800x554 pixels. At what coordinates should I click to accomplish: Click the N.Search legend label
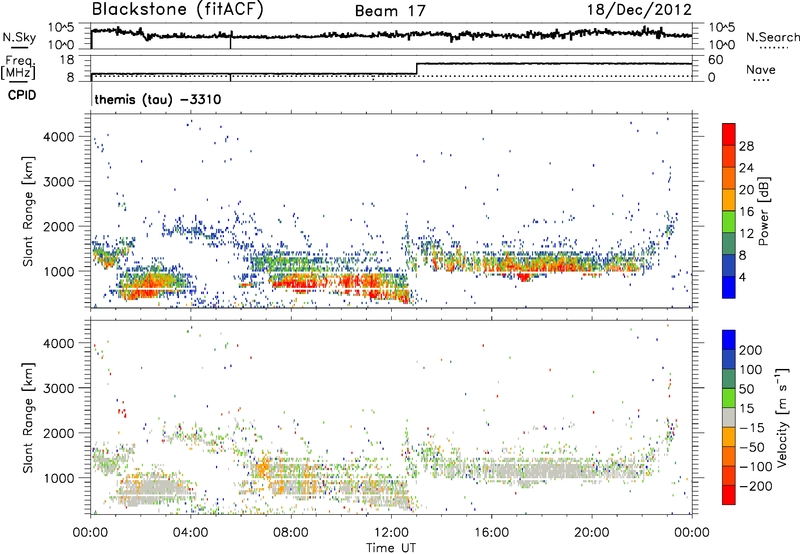[x=772, y=37]
